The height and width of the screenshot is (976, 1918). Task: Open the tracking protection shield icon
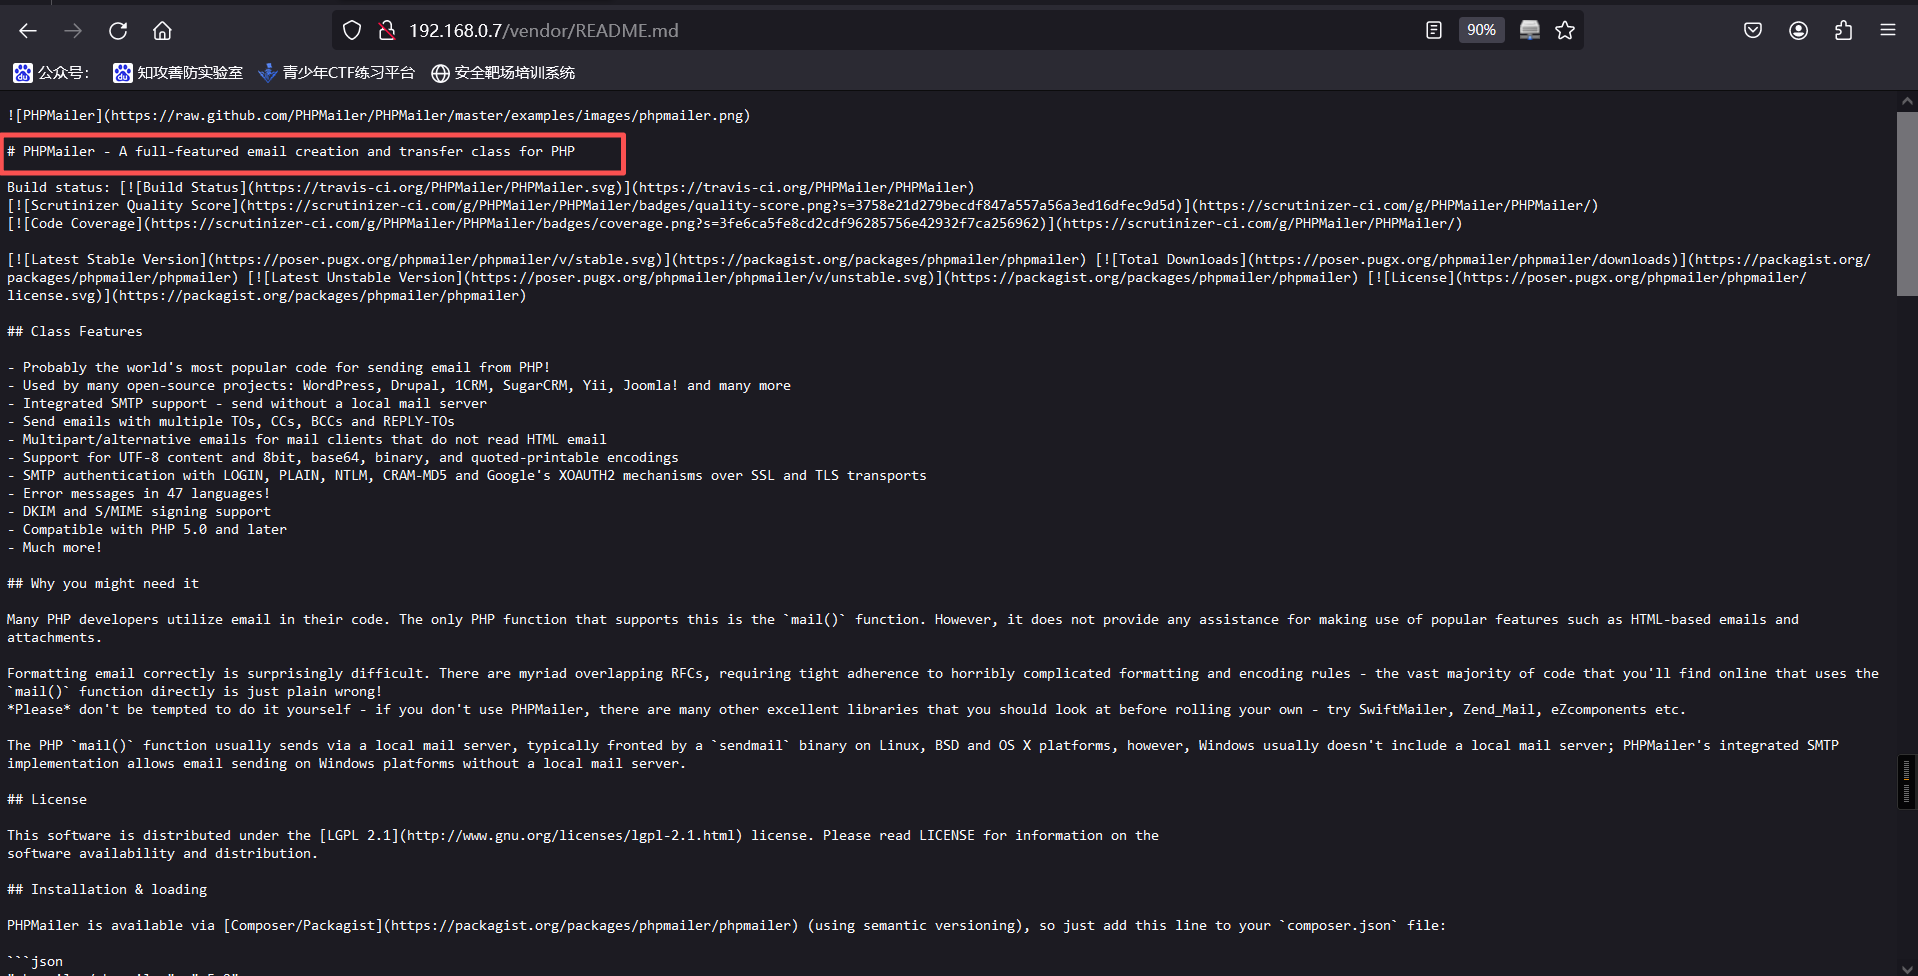pos(352,31)
